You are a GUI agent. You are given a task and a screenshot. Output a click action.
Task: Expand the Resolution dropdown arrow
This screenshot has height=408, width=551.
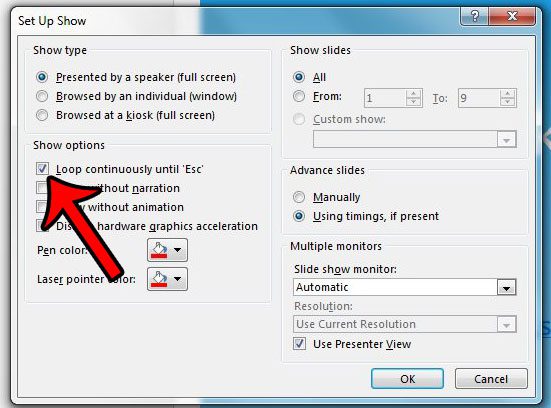tap(506, 324)
